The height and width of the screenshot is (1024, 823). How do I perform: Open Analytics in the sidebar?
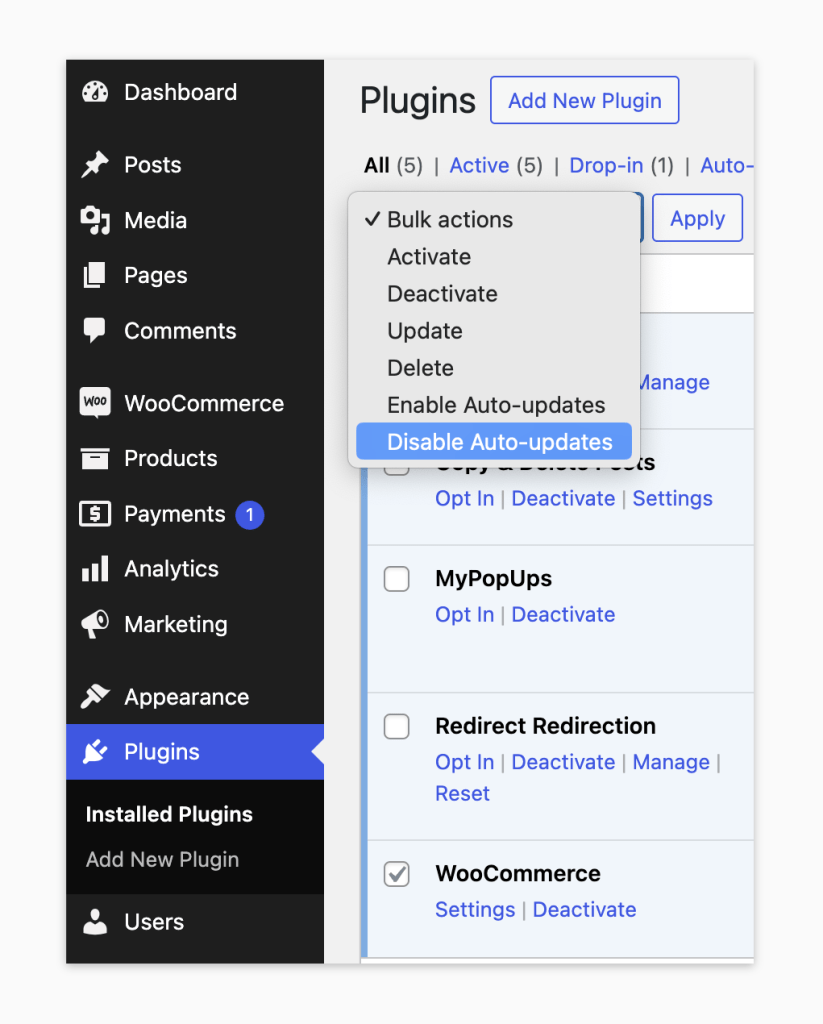172,569
